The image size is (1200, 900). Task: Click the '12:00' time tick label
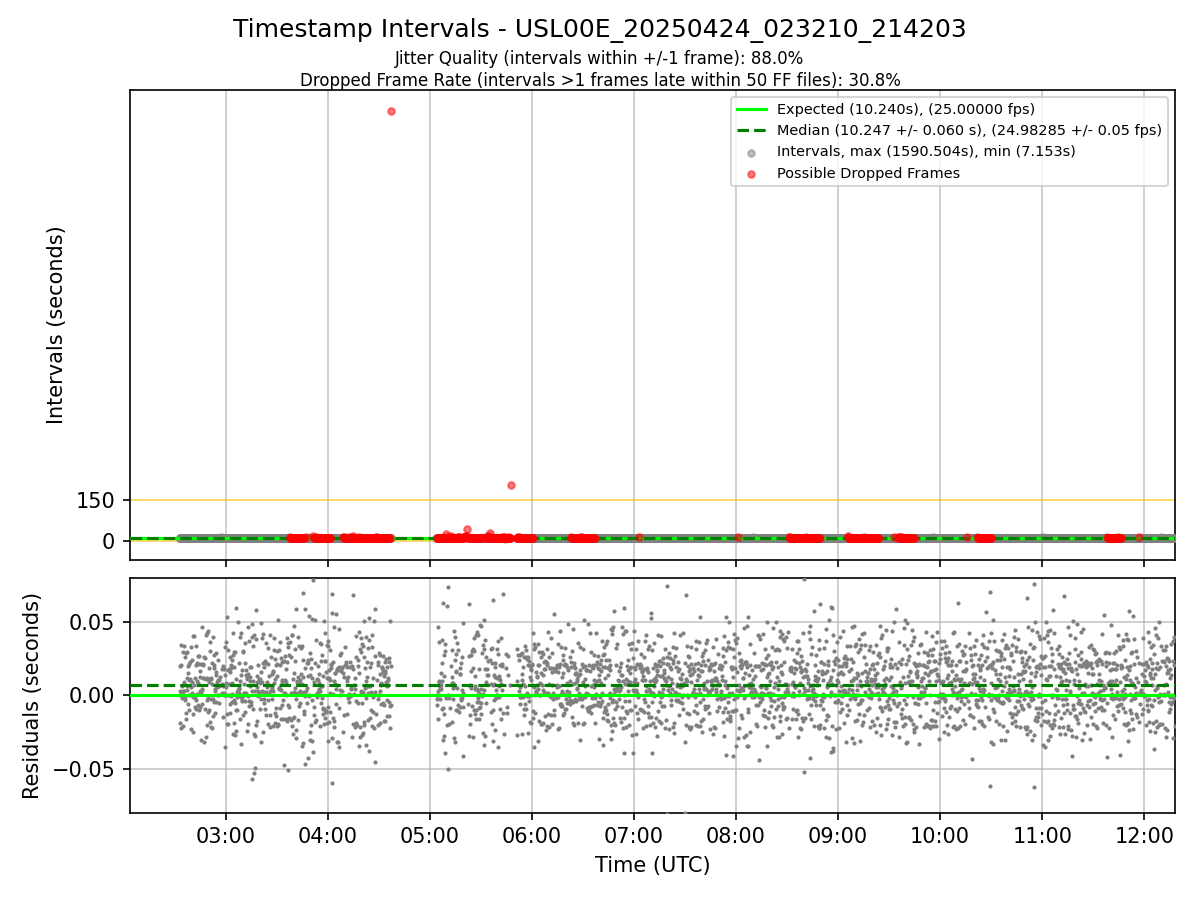click(x=1144, y=834)
